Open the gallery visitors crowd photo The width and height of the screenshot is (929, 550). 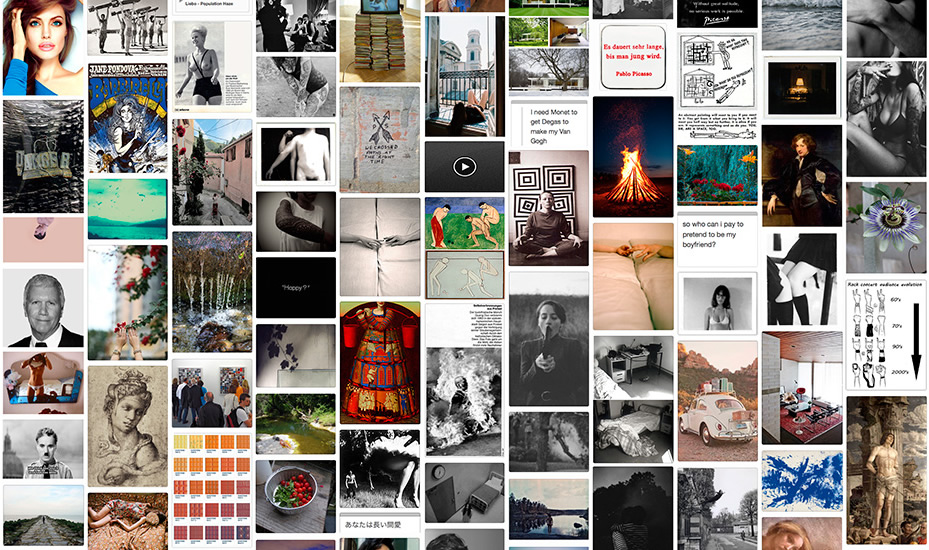213,394
